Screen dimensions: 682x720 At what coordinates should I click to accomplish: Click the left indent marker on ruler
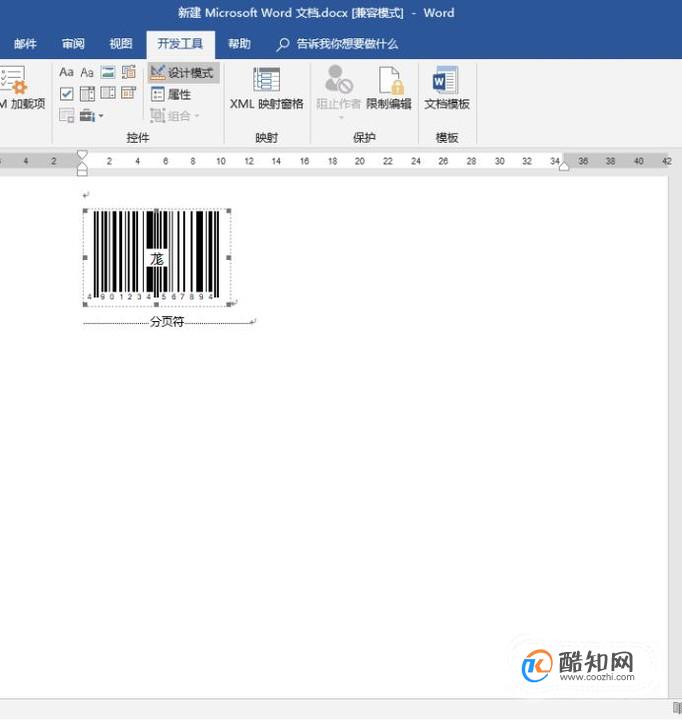click(x=82, y=171)
